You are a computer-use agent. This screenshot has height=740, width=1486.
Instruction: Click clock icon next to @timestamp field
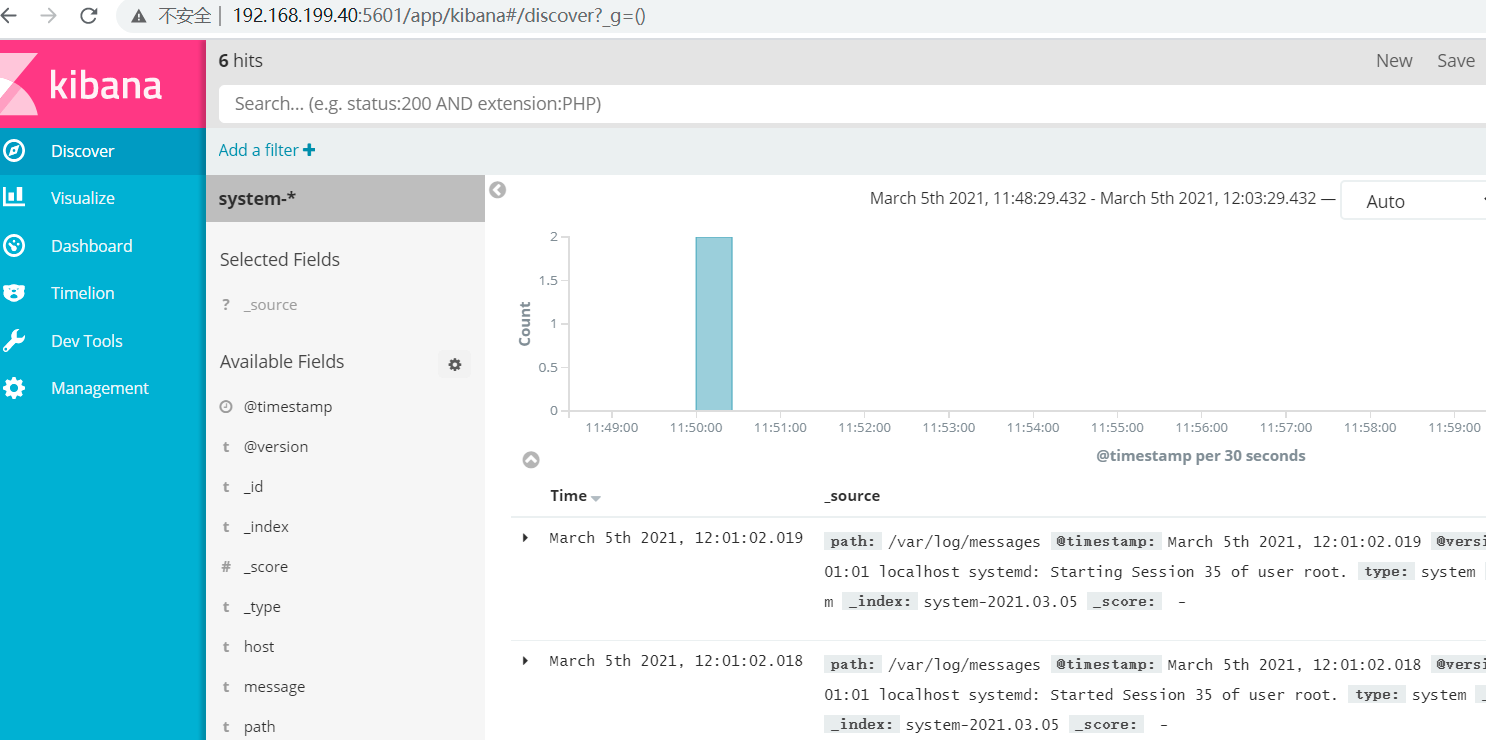[226, 407]
